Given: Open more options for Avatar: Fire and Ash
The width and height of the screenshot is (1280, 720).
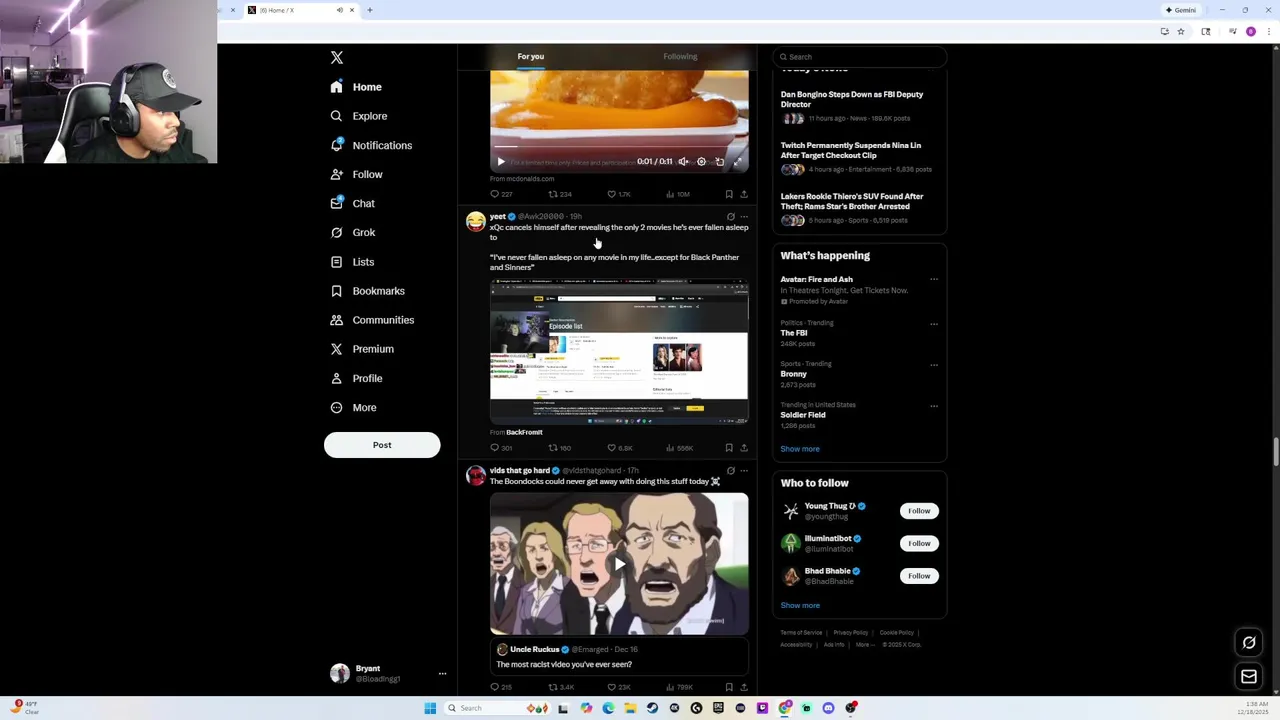Looking at the screenshot, I should click(934, 280).
